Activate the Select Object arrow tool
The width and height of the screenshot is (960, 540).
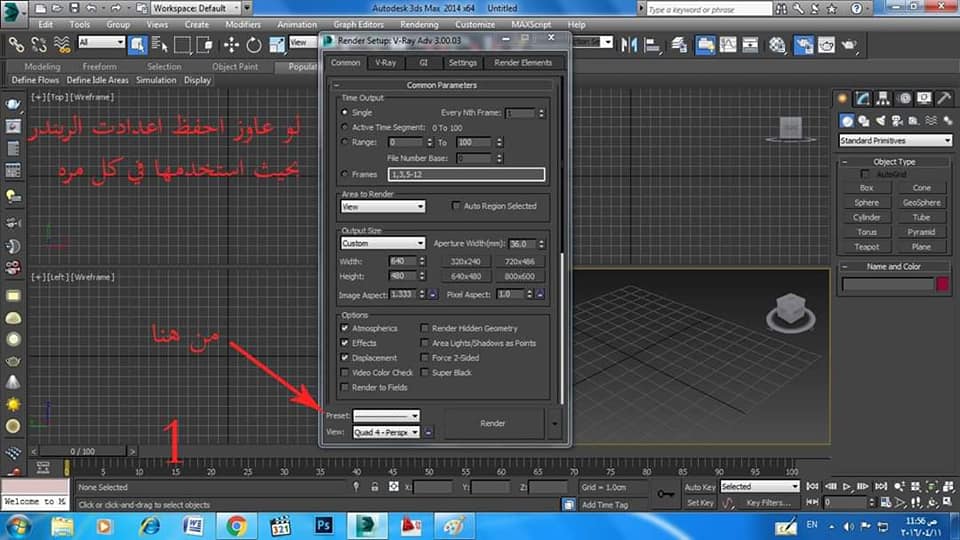click(x=137, y=44)
